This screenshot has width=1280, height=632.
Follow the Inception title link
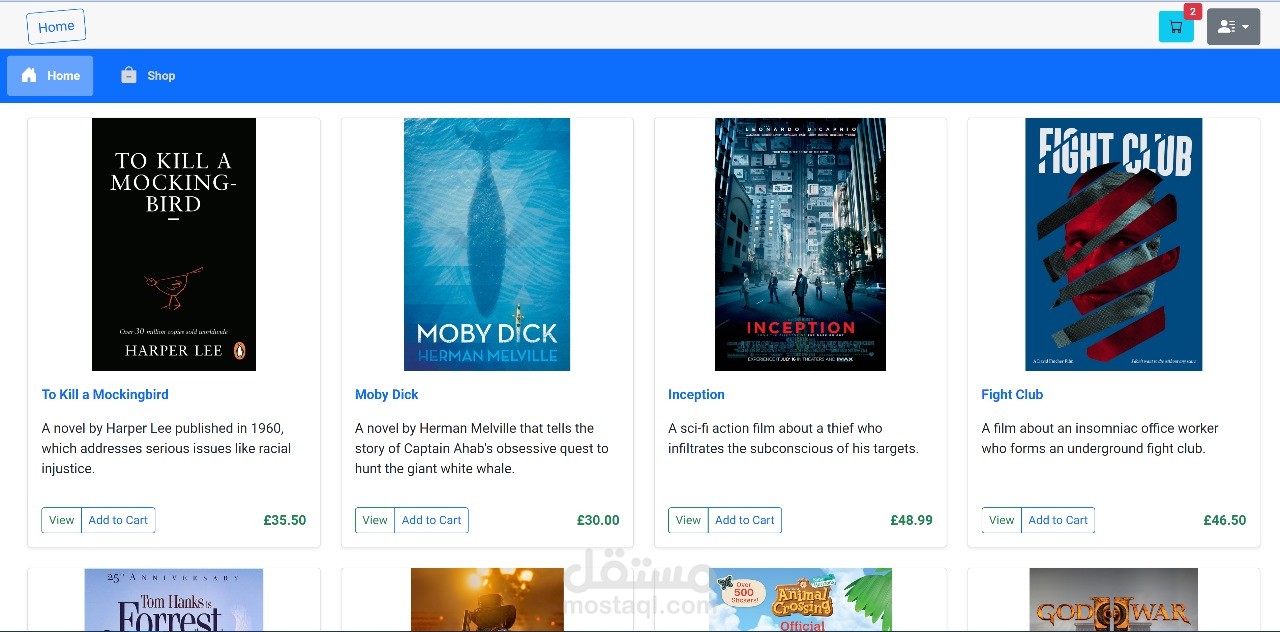click(696, 394)
